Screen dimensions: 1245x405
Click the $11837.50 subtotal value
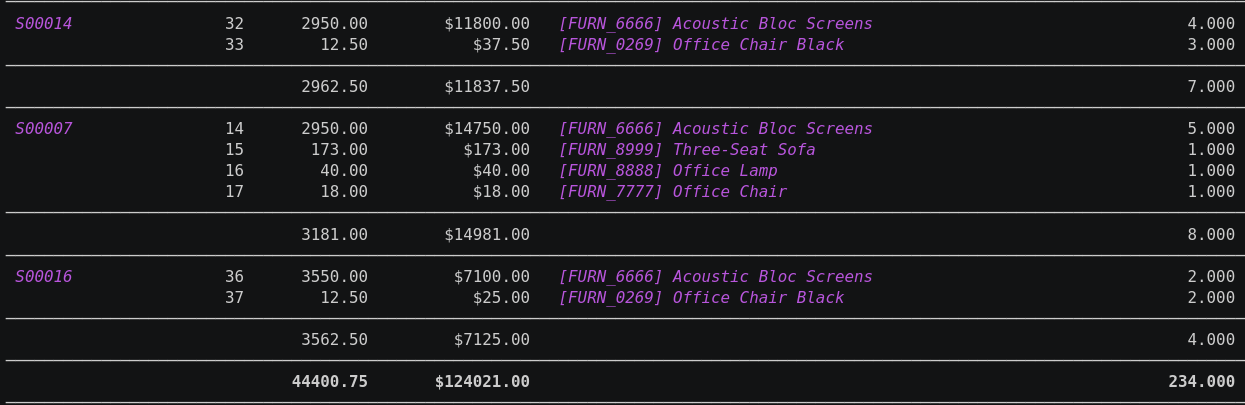(487, 87)
